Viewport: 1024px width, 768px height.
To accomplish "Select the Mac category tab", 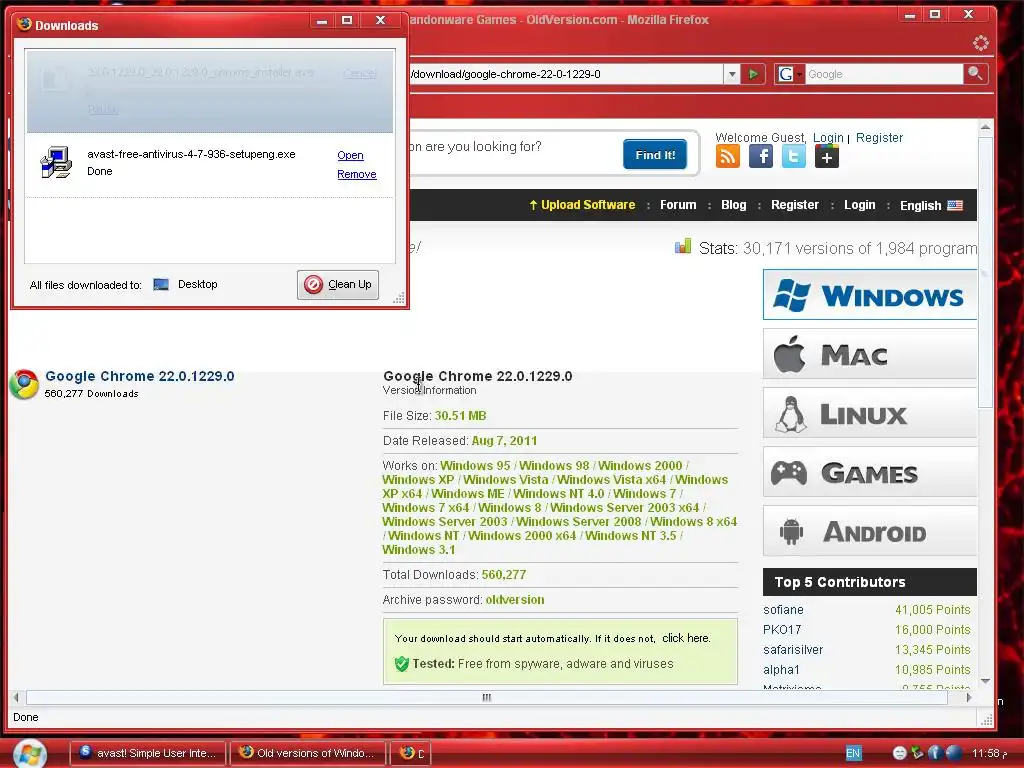I will click(870, 354).
